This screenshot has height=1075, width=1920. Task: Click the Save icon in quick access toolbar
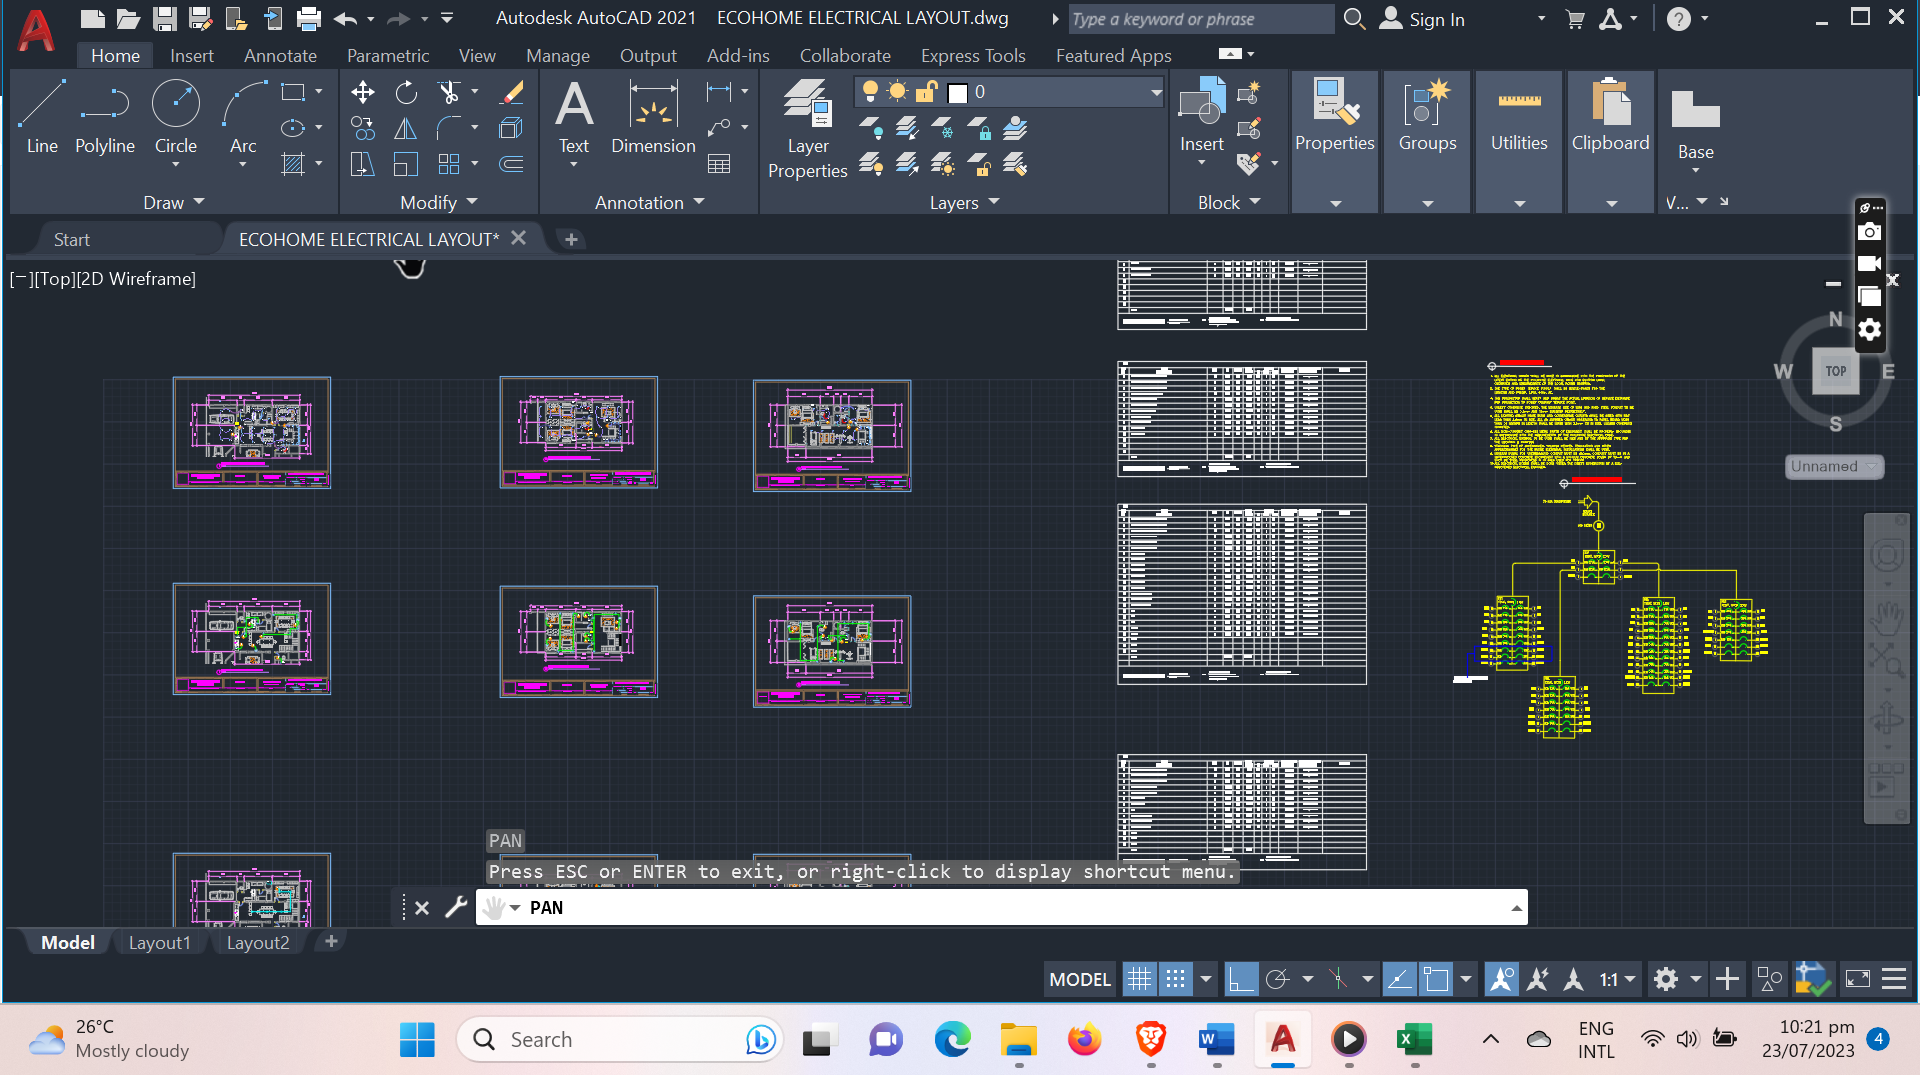tap(165, 18)
